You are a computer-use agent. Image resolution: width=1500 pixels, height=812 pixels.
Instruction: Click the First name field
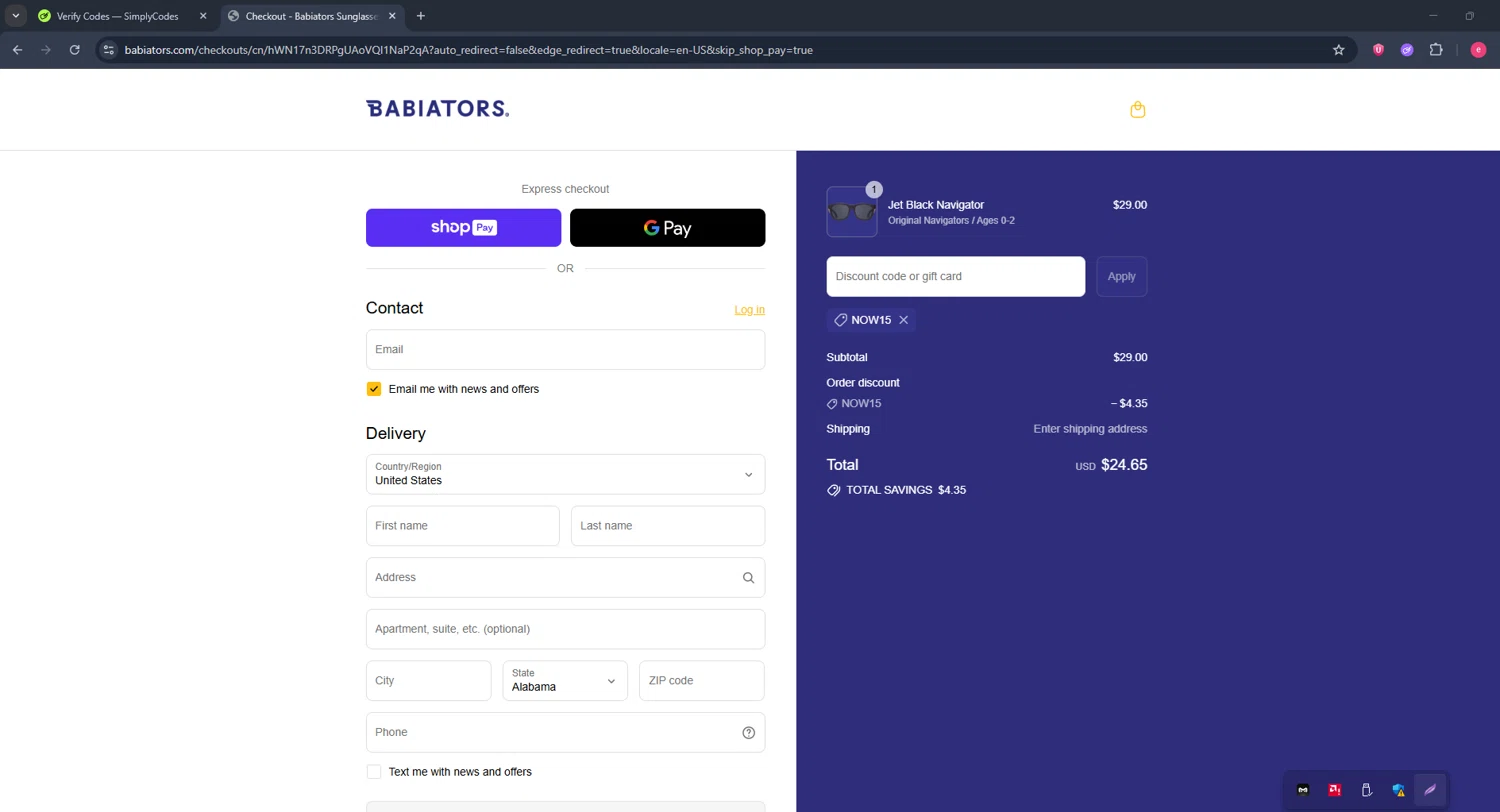pyautogui.click(x=462, y=526)
